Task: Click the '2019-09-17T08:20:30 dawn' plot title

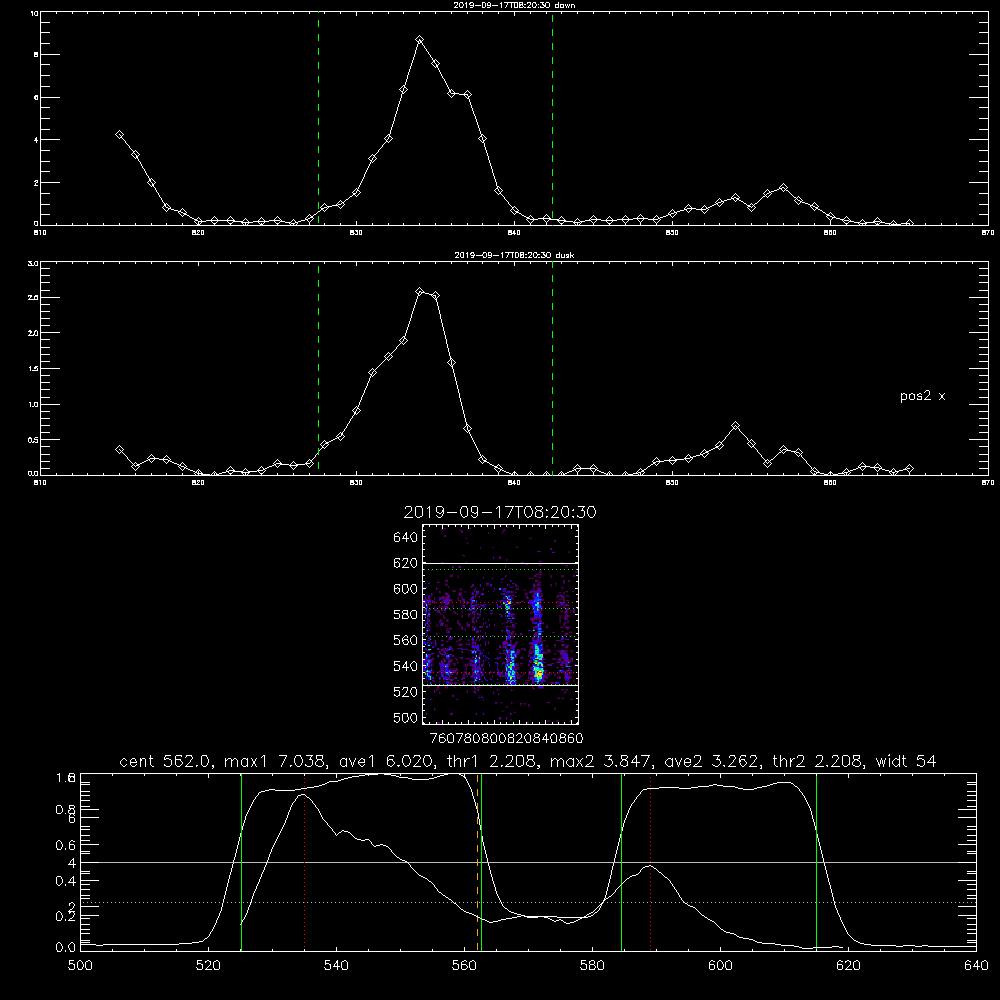Action: pos(514,5)
